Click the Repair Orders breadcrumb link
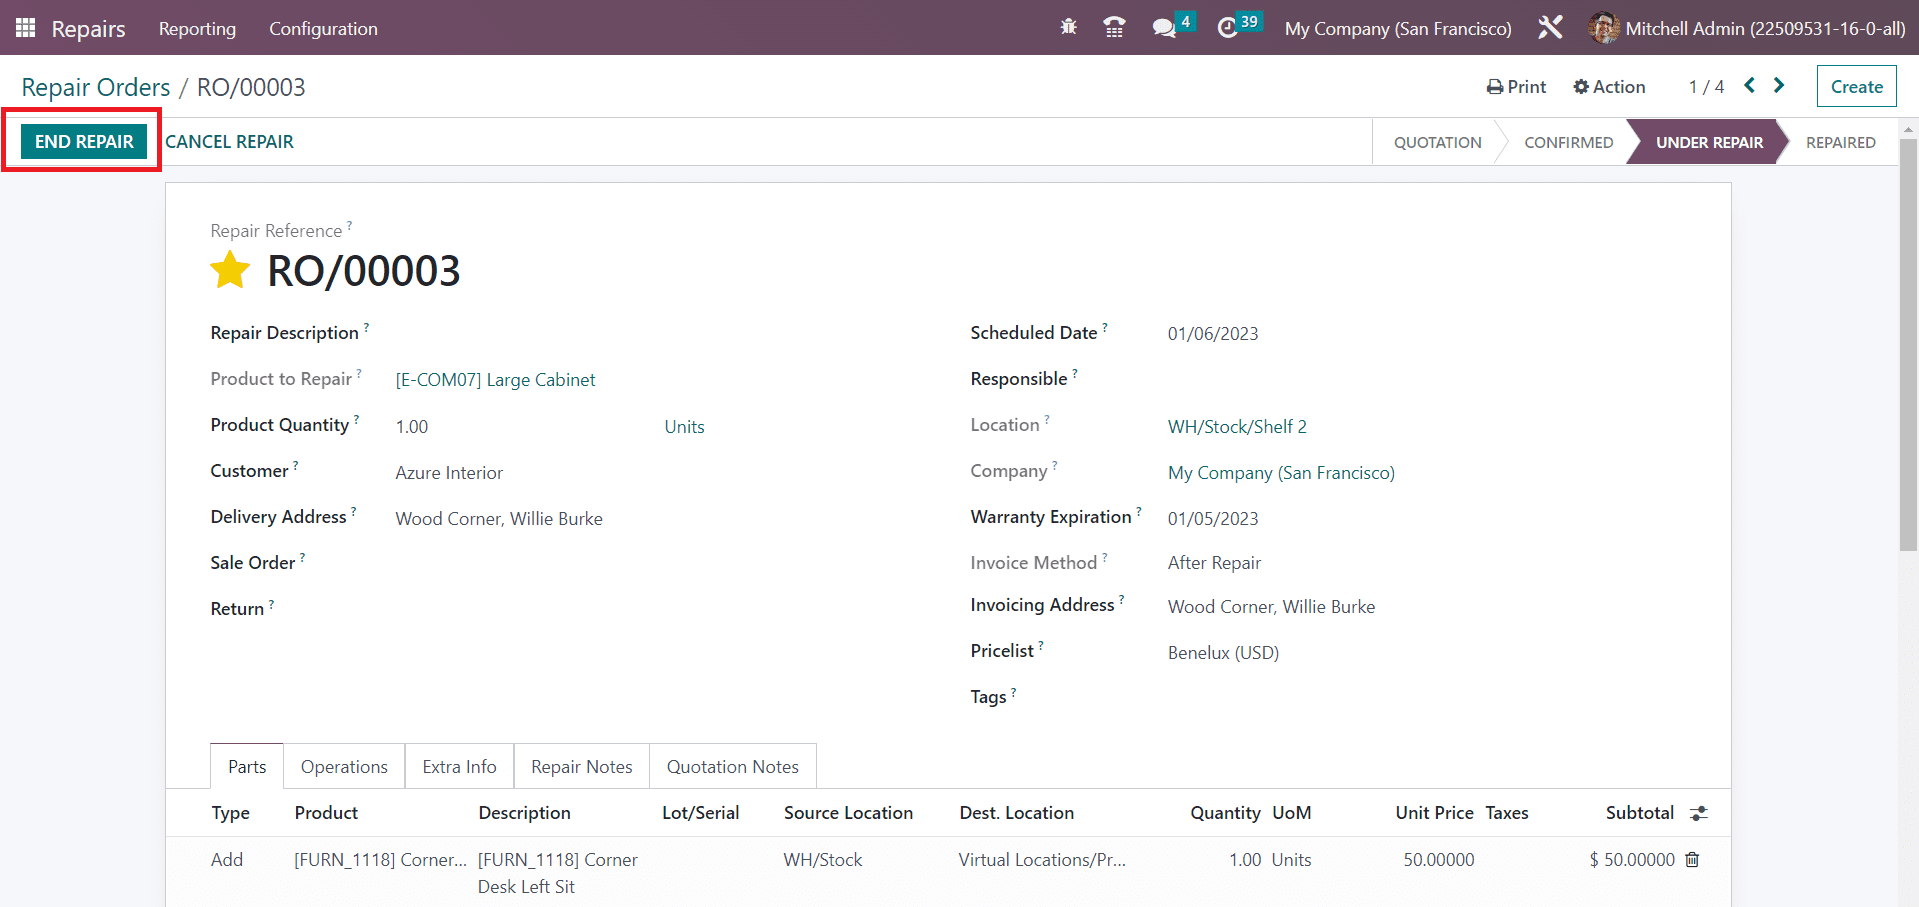Screen dimensions: 1919x907 [x=96, y=87]
